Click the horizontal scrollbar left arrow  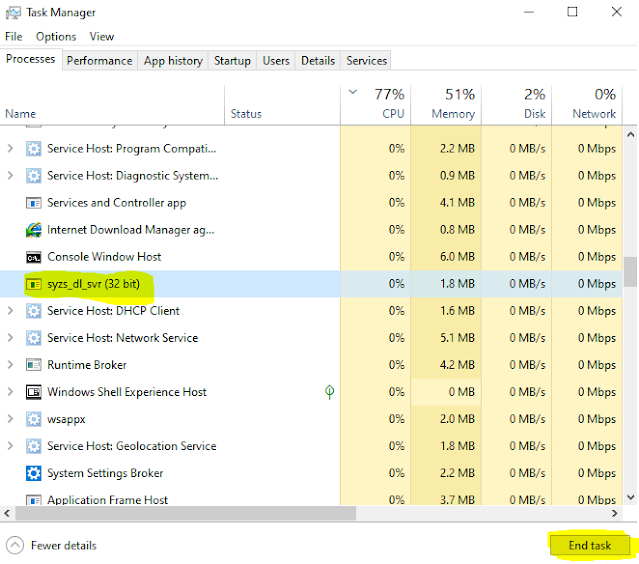[x=7, y=513]
